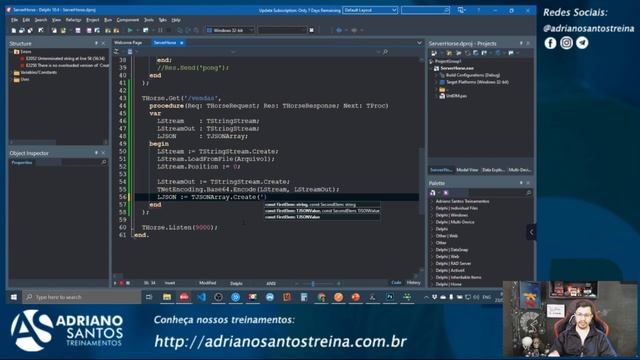Select the Code tab at editor bottom

click(x=396, y=282)
